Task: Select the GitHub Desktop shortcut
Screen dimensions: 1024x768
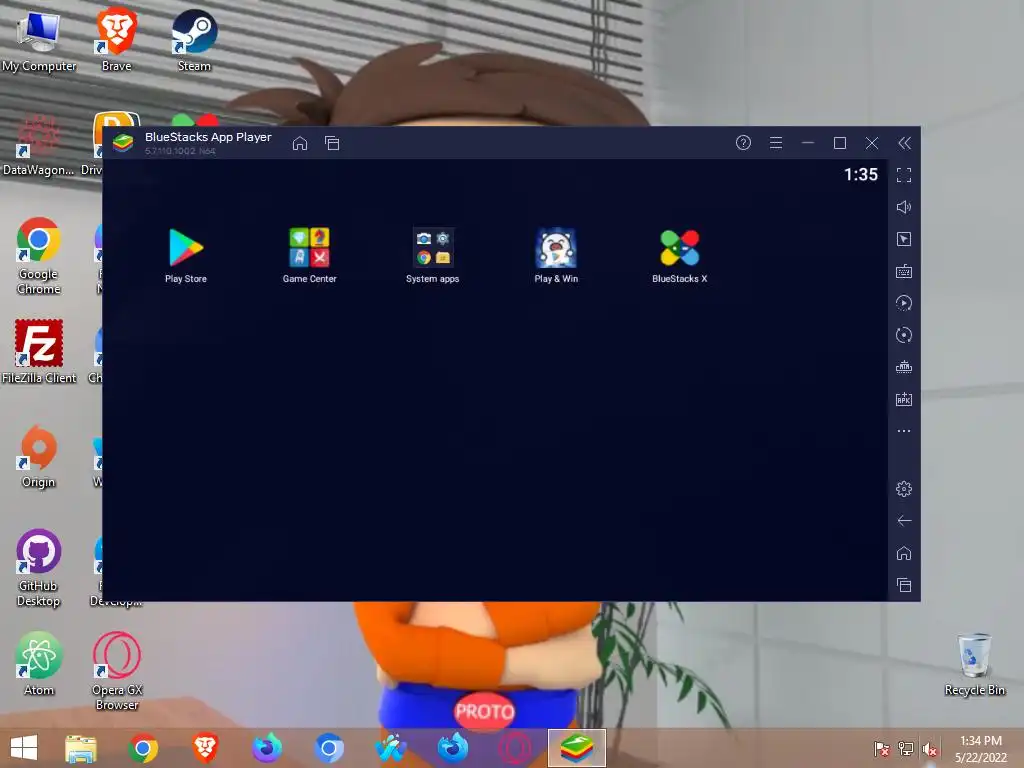Action: pyautogui.click(x=39, y=568)
